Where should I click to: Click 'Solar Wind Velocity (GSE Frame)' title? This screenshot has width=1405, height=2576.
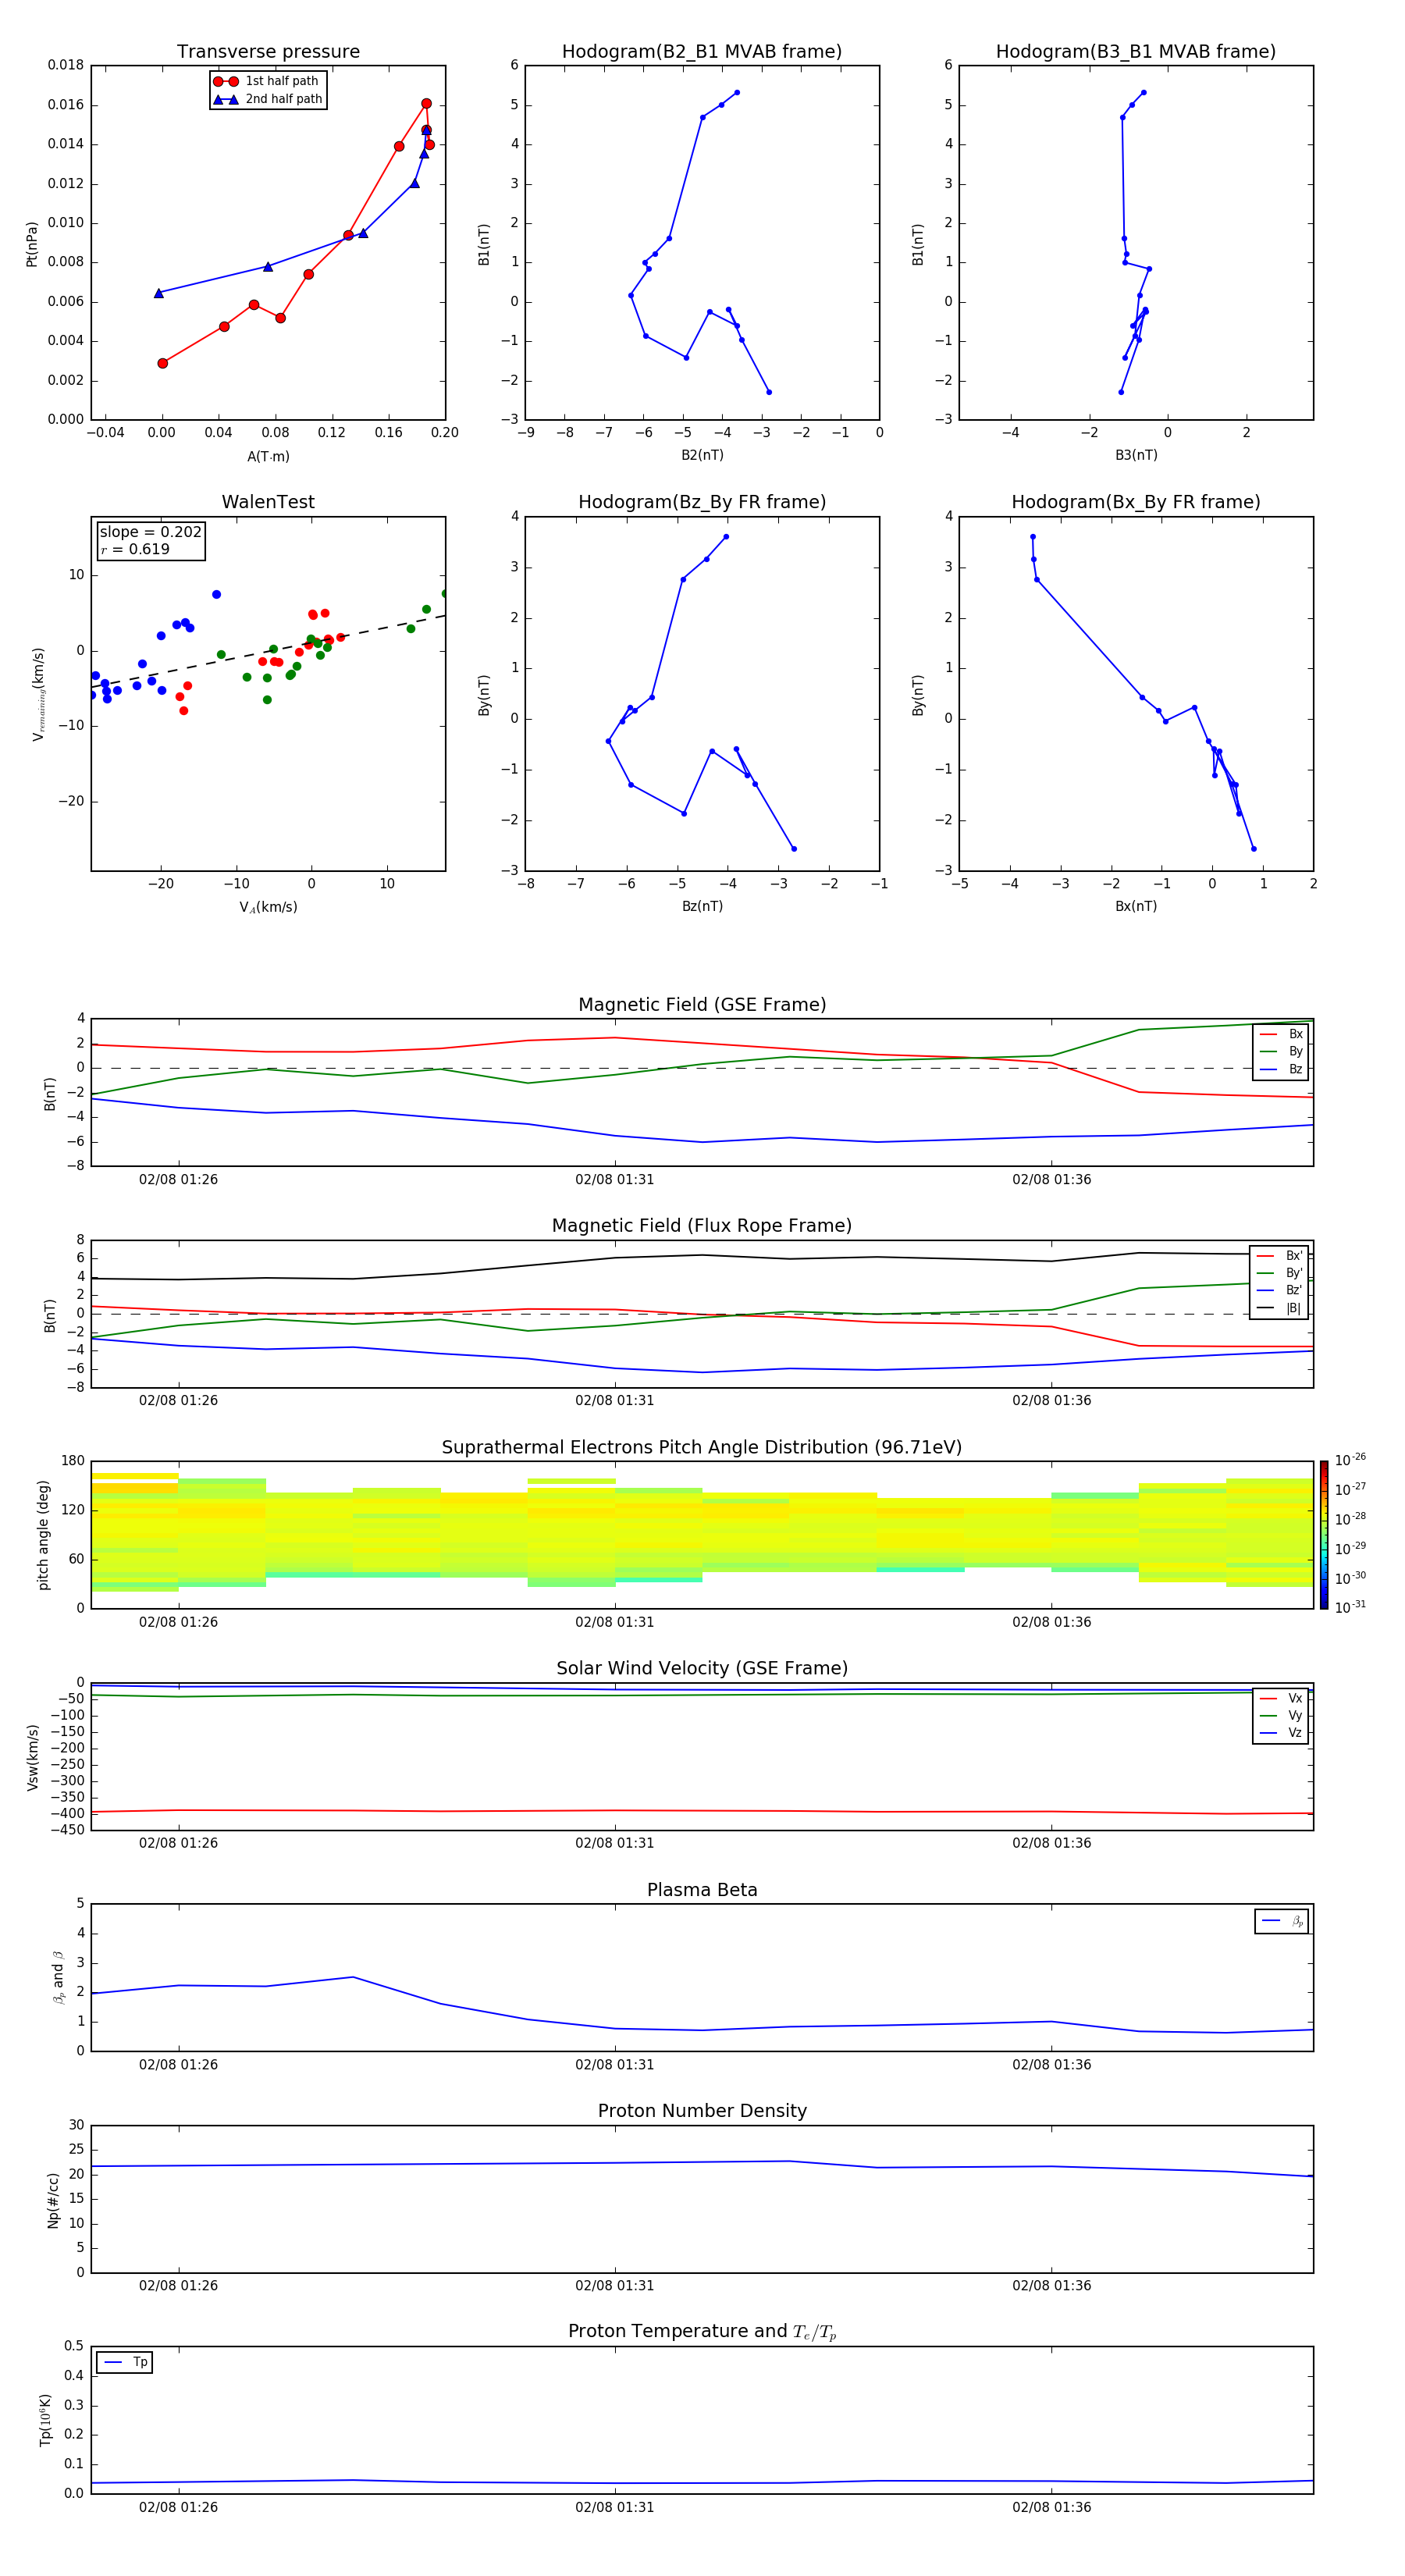point(702,1668)
